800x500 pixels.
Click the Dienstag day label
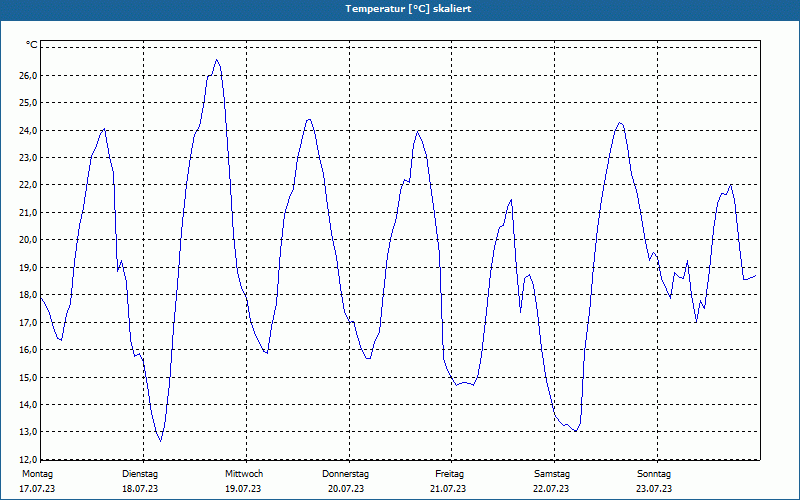click(140, 474)
